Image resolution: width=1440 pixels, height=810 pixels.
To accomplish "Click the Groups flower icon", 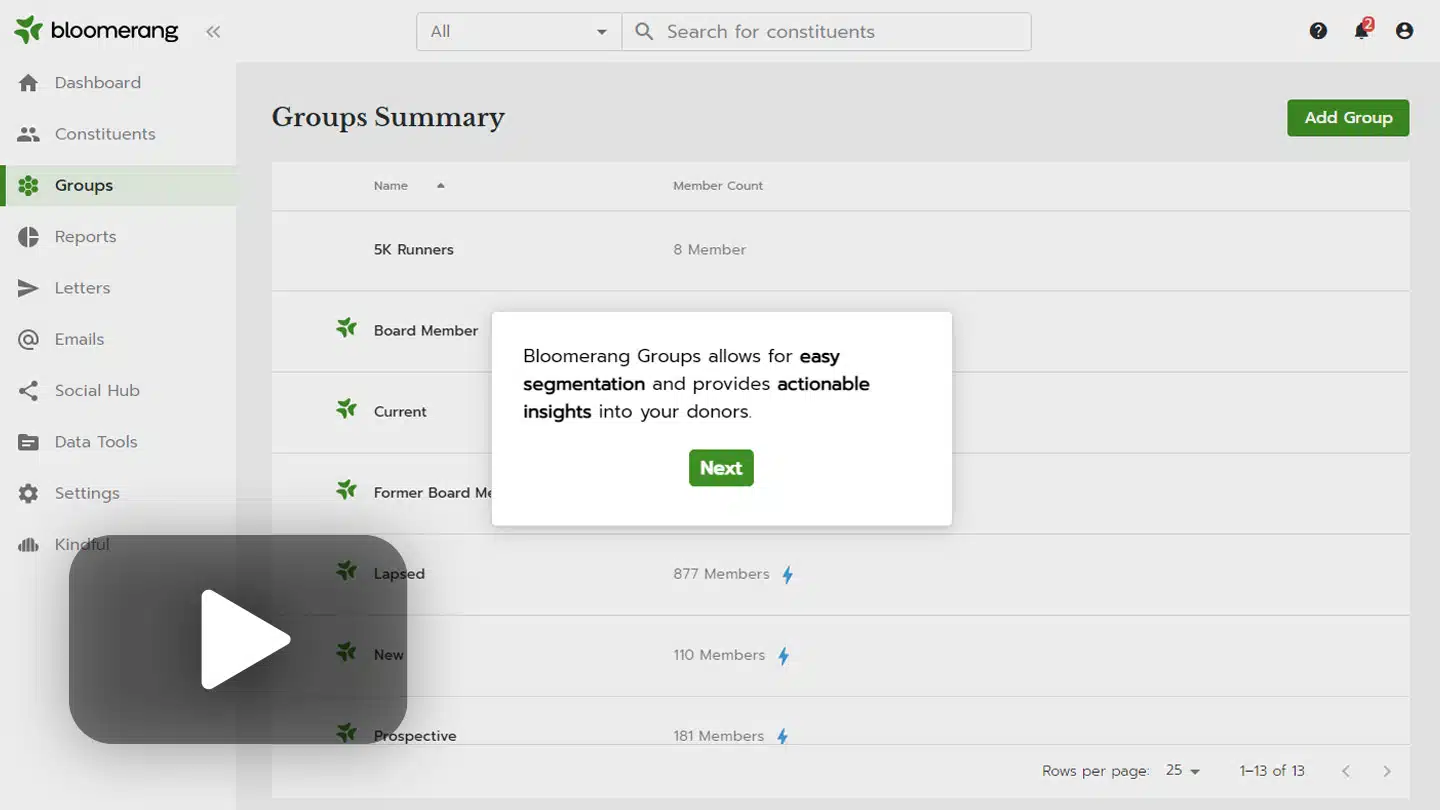I will tap(29, 186).
